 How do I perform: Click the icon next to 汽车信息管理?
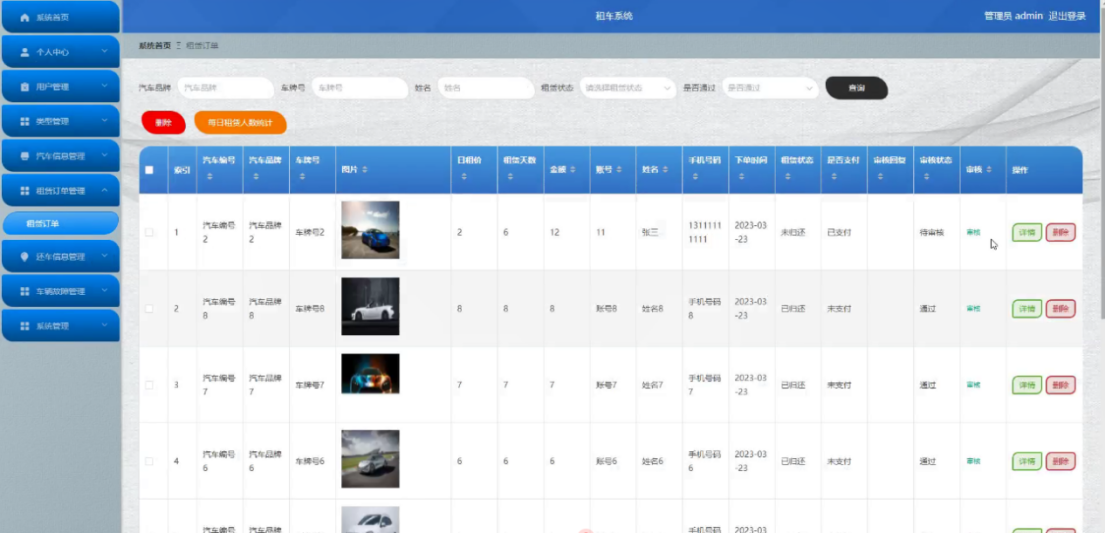coord(25,156)
